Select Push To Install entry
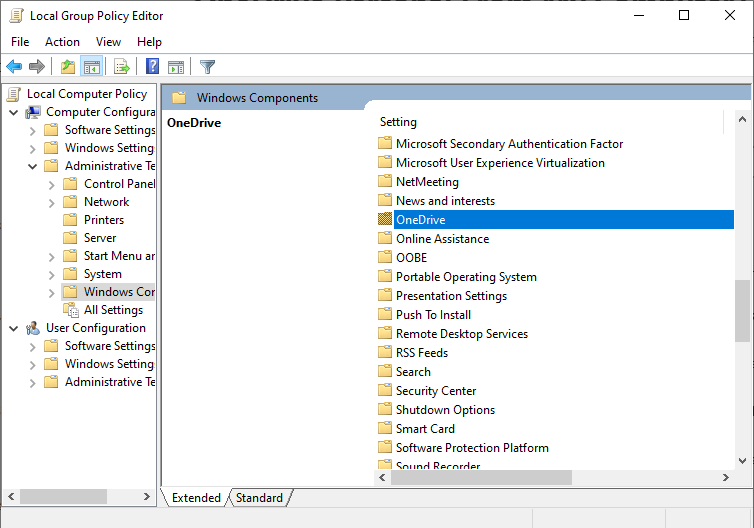This screenshot has height=528, width=754. pyautogui.click(x=433, y=314)
